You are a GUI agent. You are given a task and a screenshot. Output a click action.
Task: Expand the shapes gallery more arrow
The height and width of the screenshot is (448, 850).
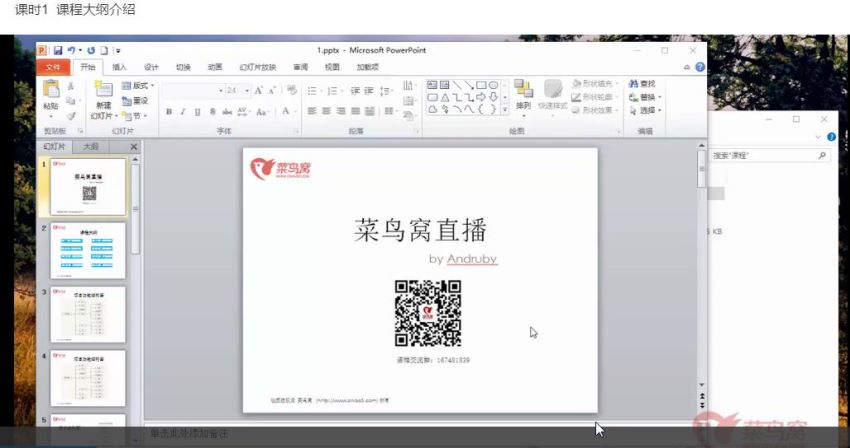click(505, 110)
